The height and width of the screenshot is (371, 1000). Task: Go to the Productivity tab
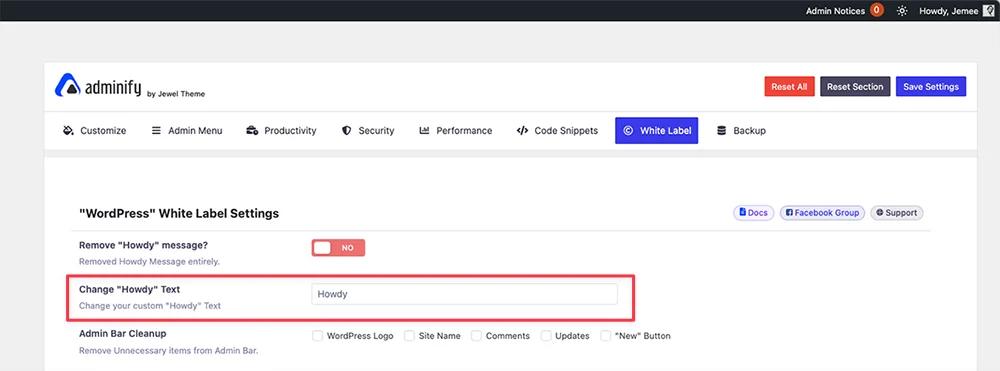click(281, 131)
